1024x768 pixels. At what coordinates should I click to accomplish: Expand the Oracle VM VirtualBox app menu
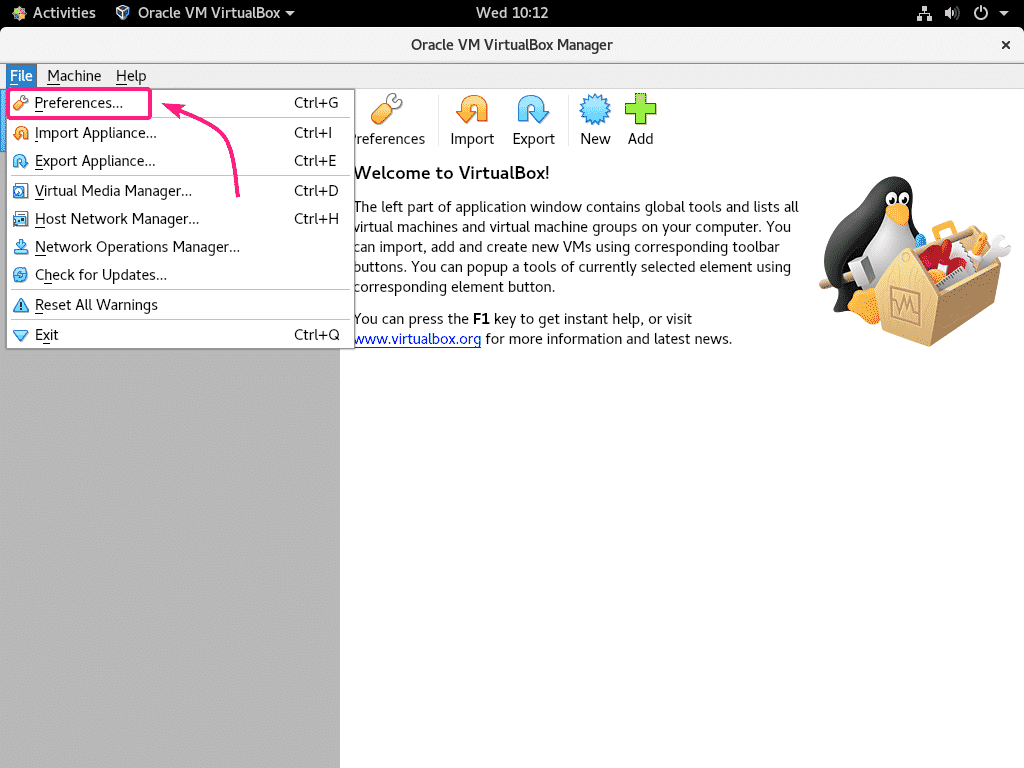(205, 13)
